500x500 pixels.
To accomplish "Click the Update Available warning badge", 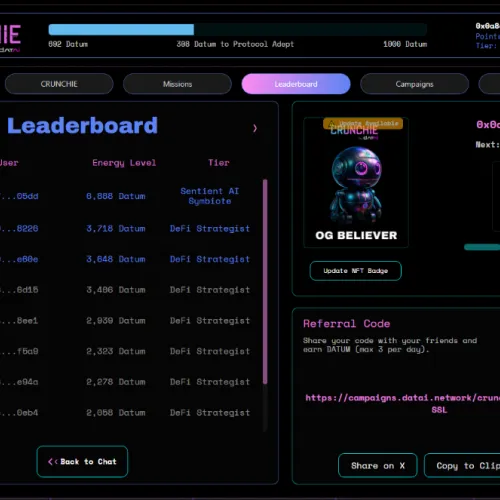I will click(363, 123).
